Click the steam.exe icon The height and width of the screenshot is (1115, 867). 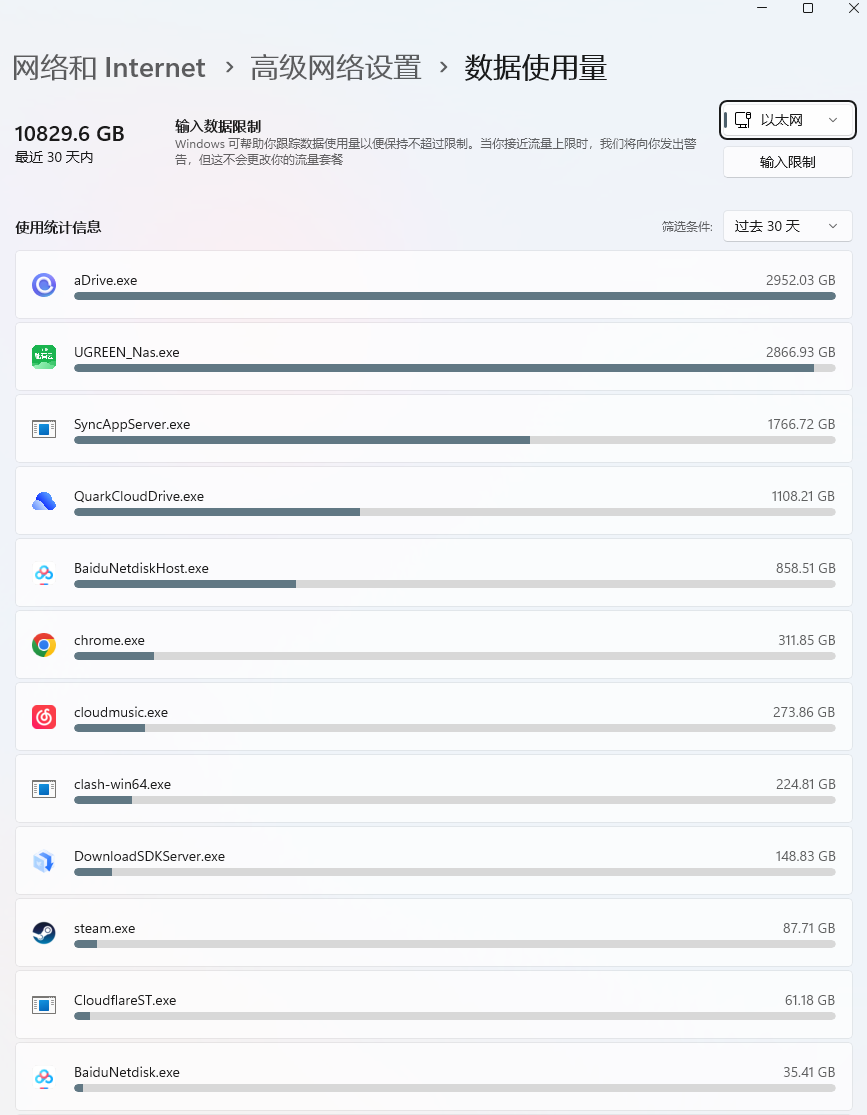click(x=44, y=933)
